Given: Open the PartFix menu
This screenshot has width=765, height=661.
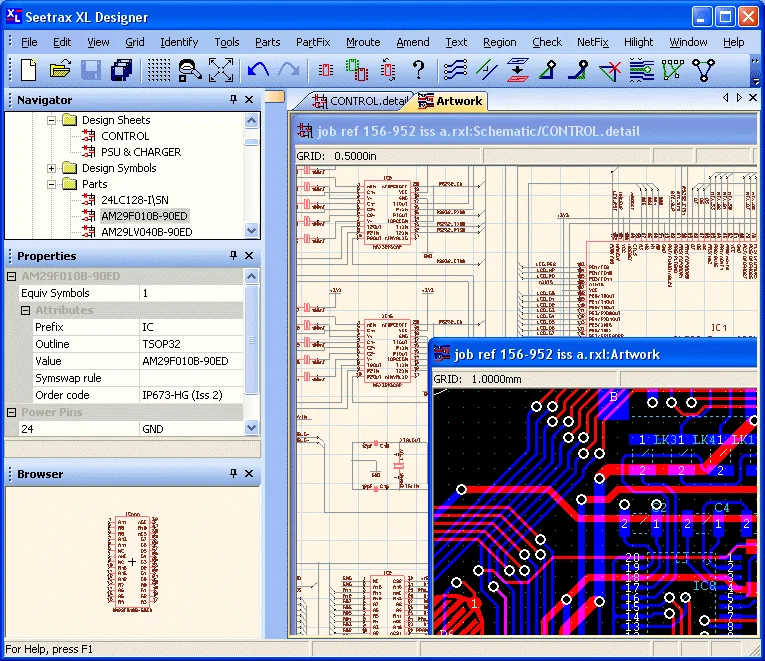Looking at the screenshot, I should click(313, 42).
